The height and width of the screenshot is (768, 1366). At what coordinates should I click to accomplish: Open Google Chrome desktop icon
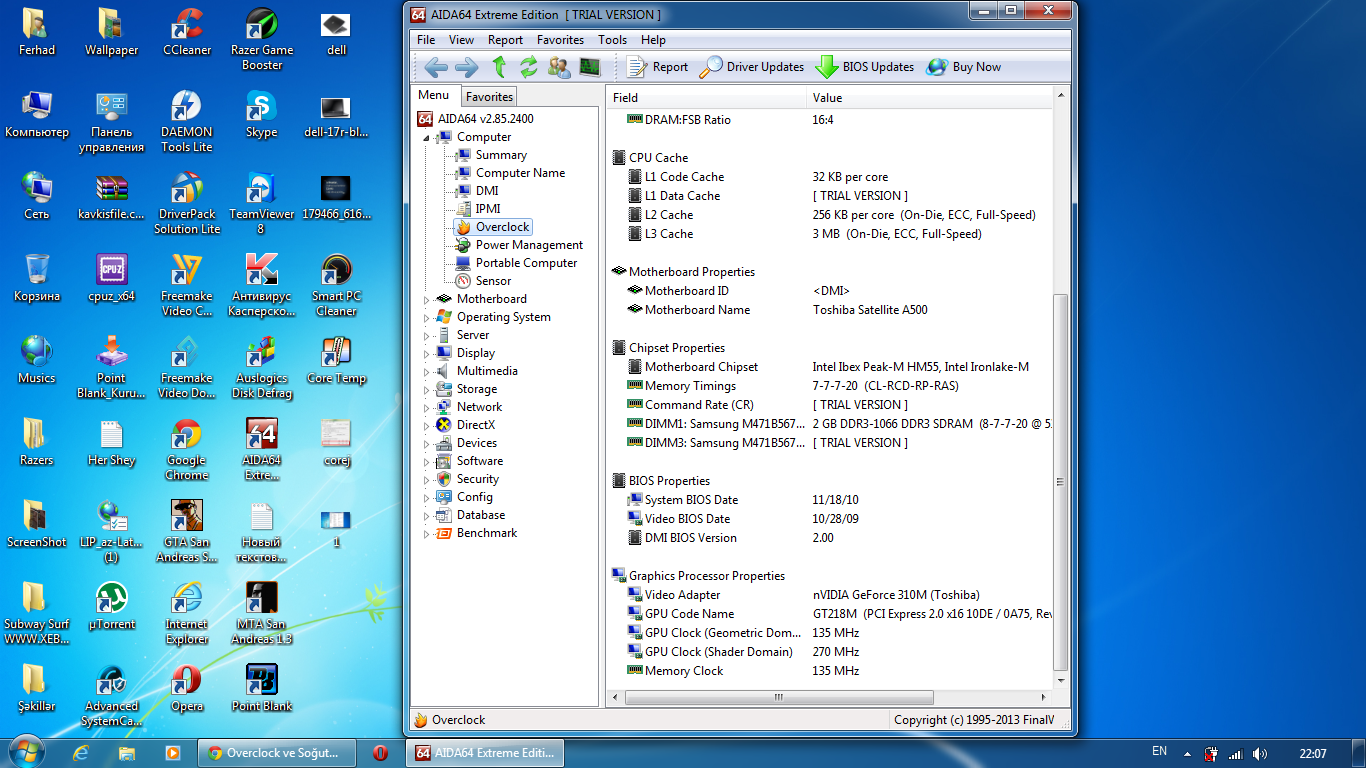click(187, 450)
